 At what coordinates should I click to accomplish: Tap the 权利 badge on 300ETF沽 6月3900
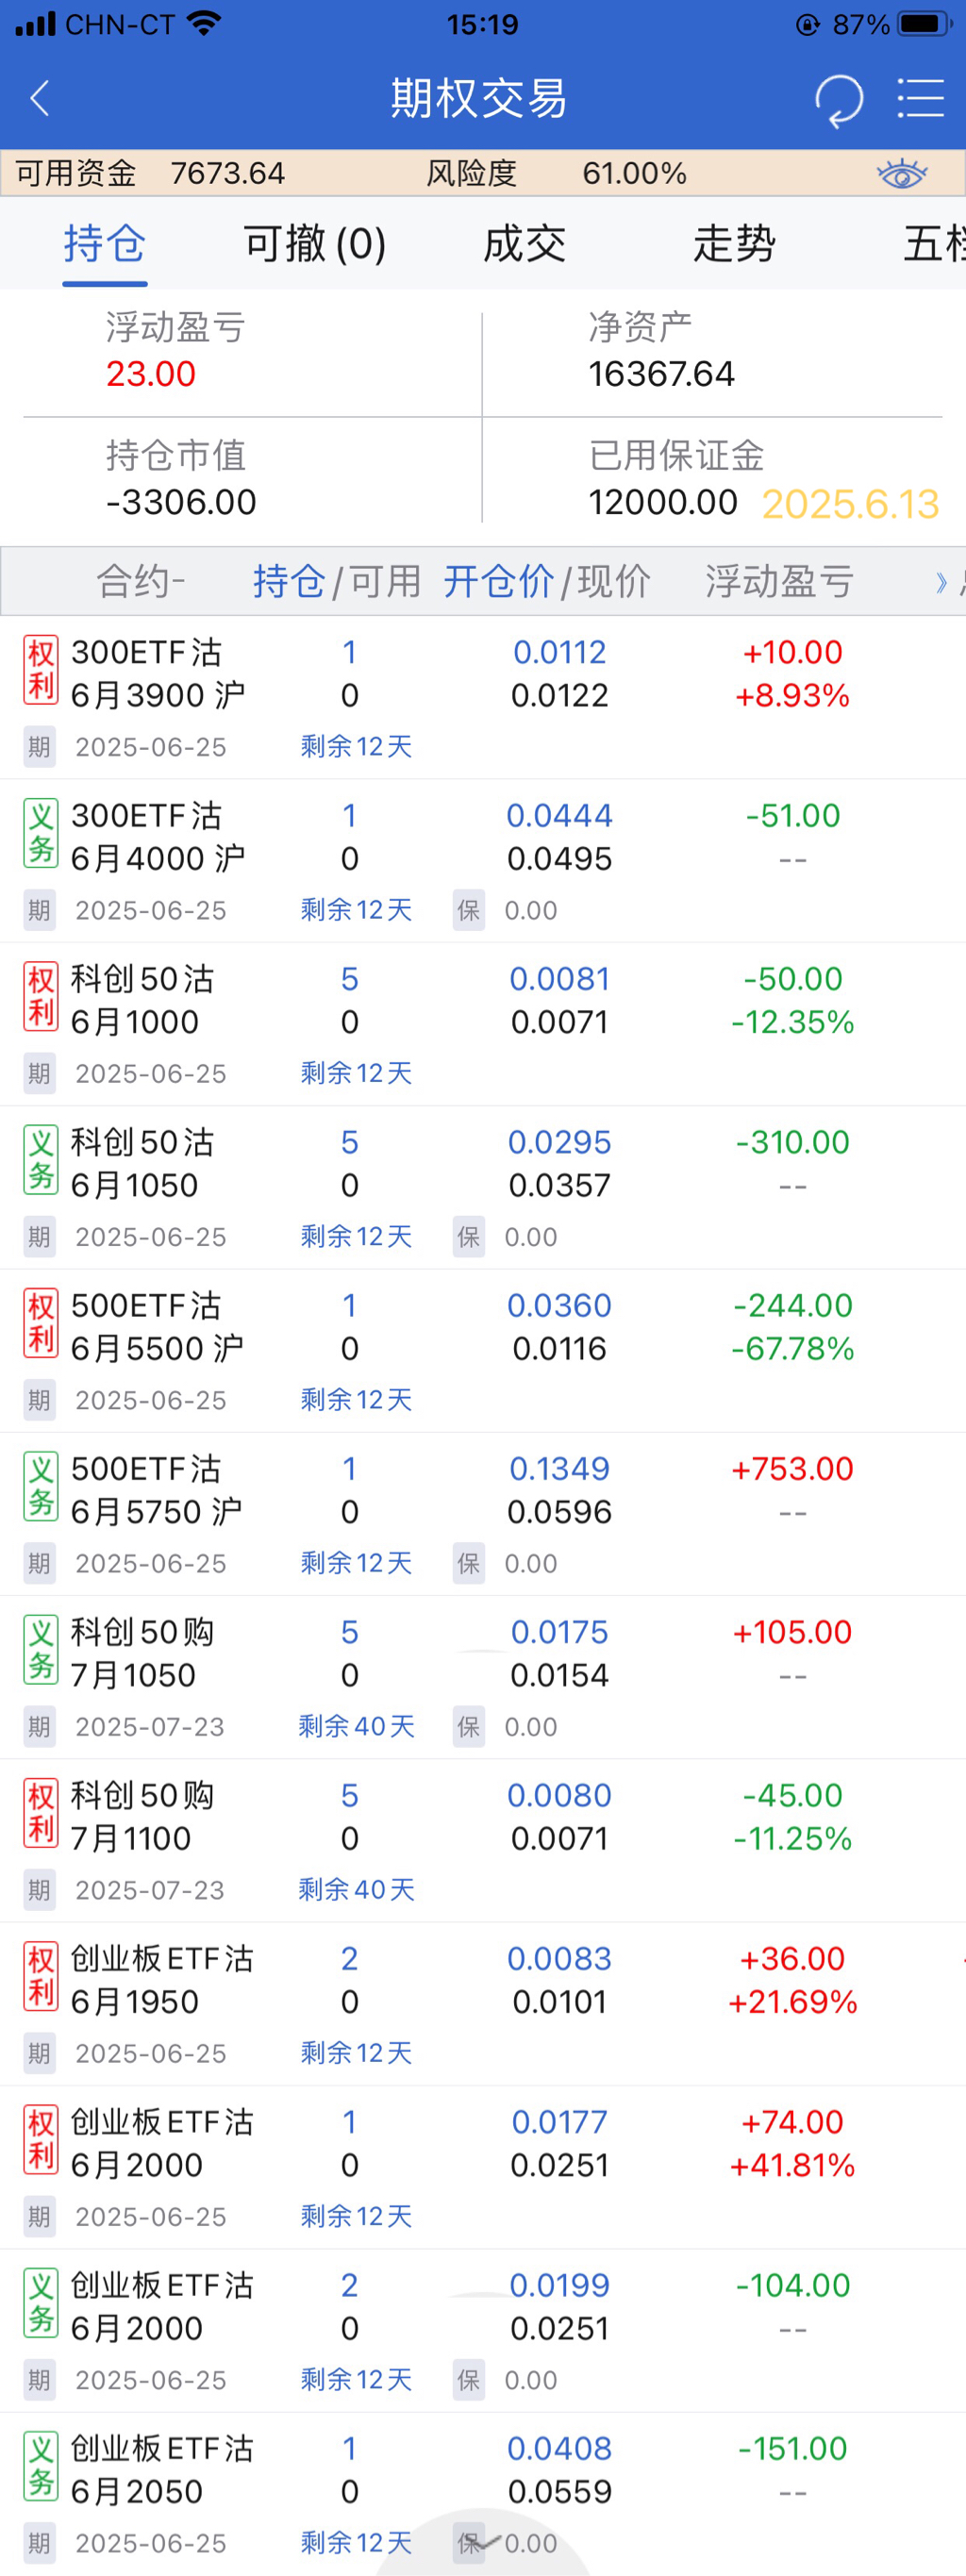pos(41,669)
